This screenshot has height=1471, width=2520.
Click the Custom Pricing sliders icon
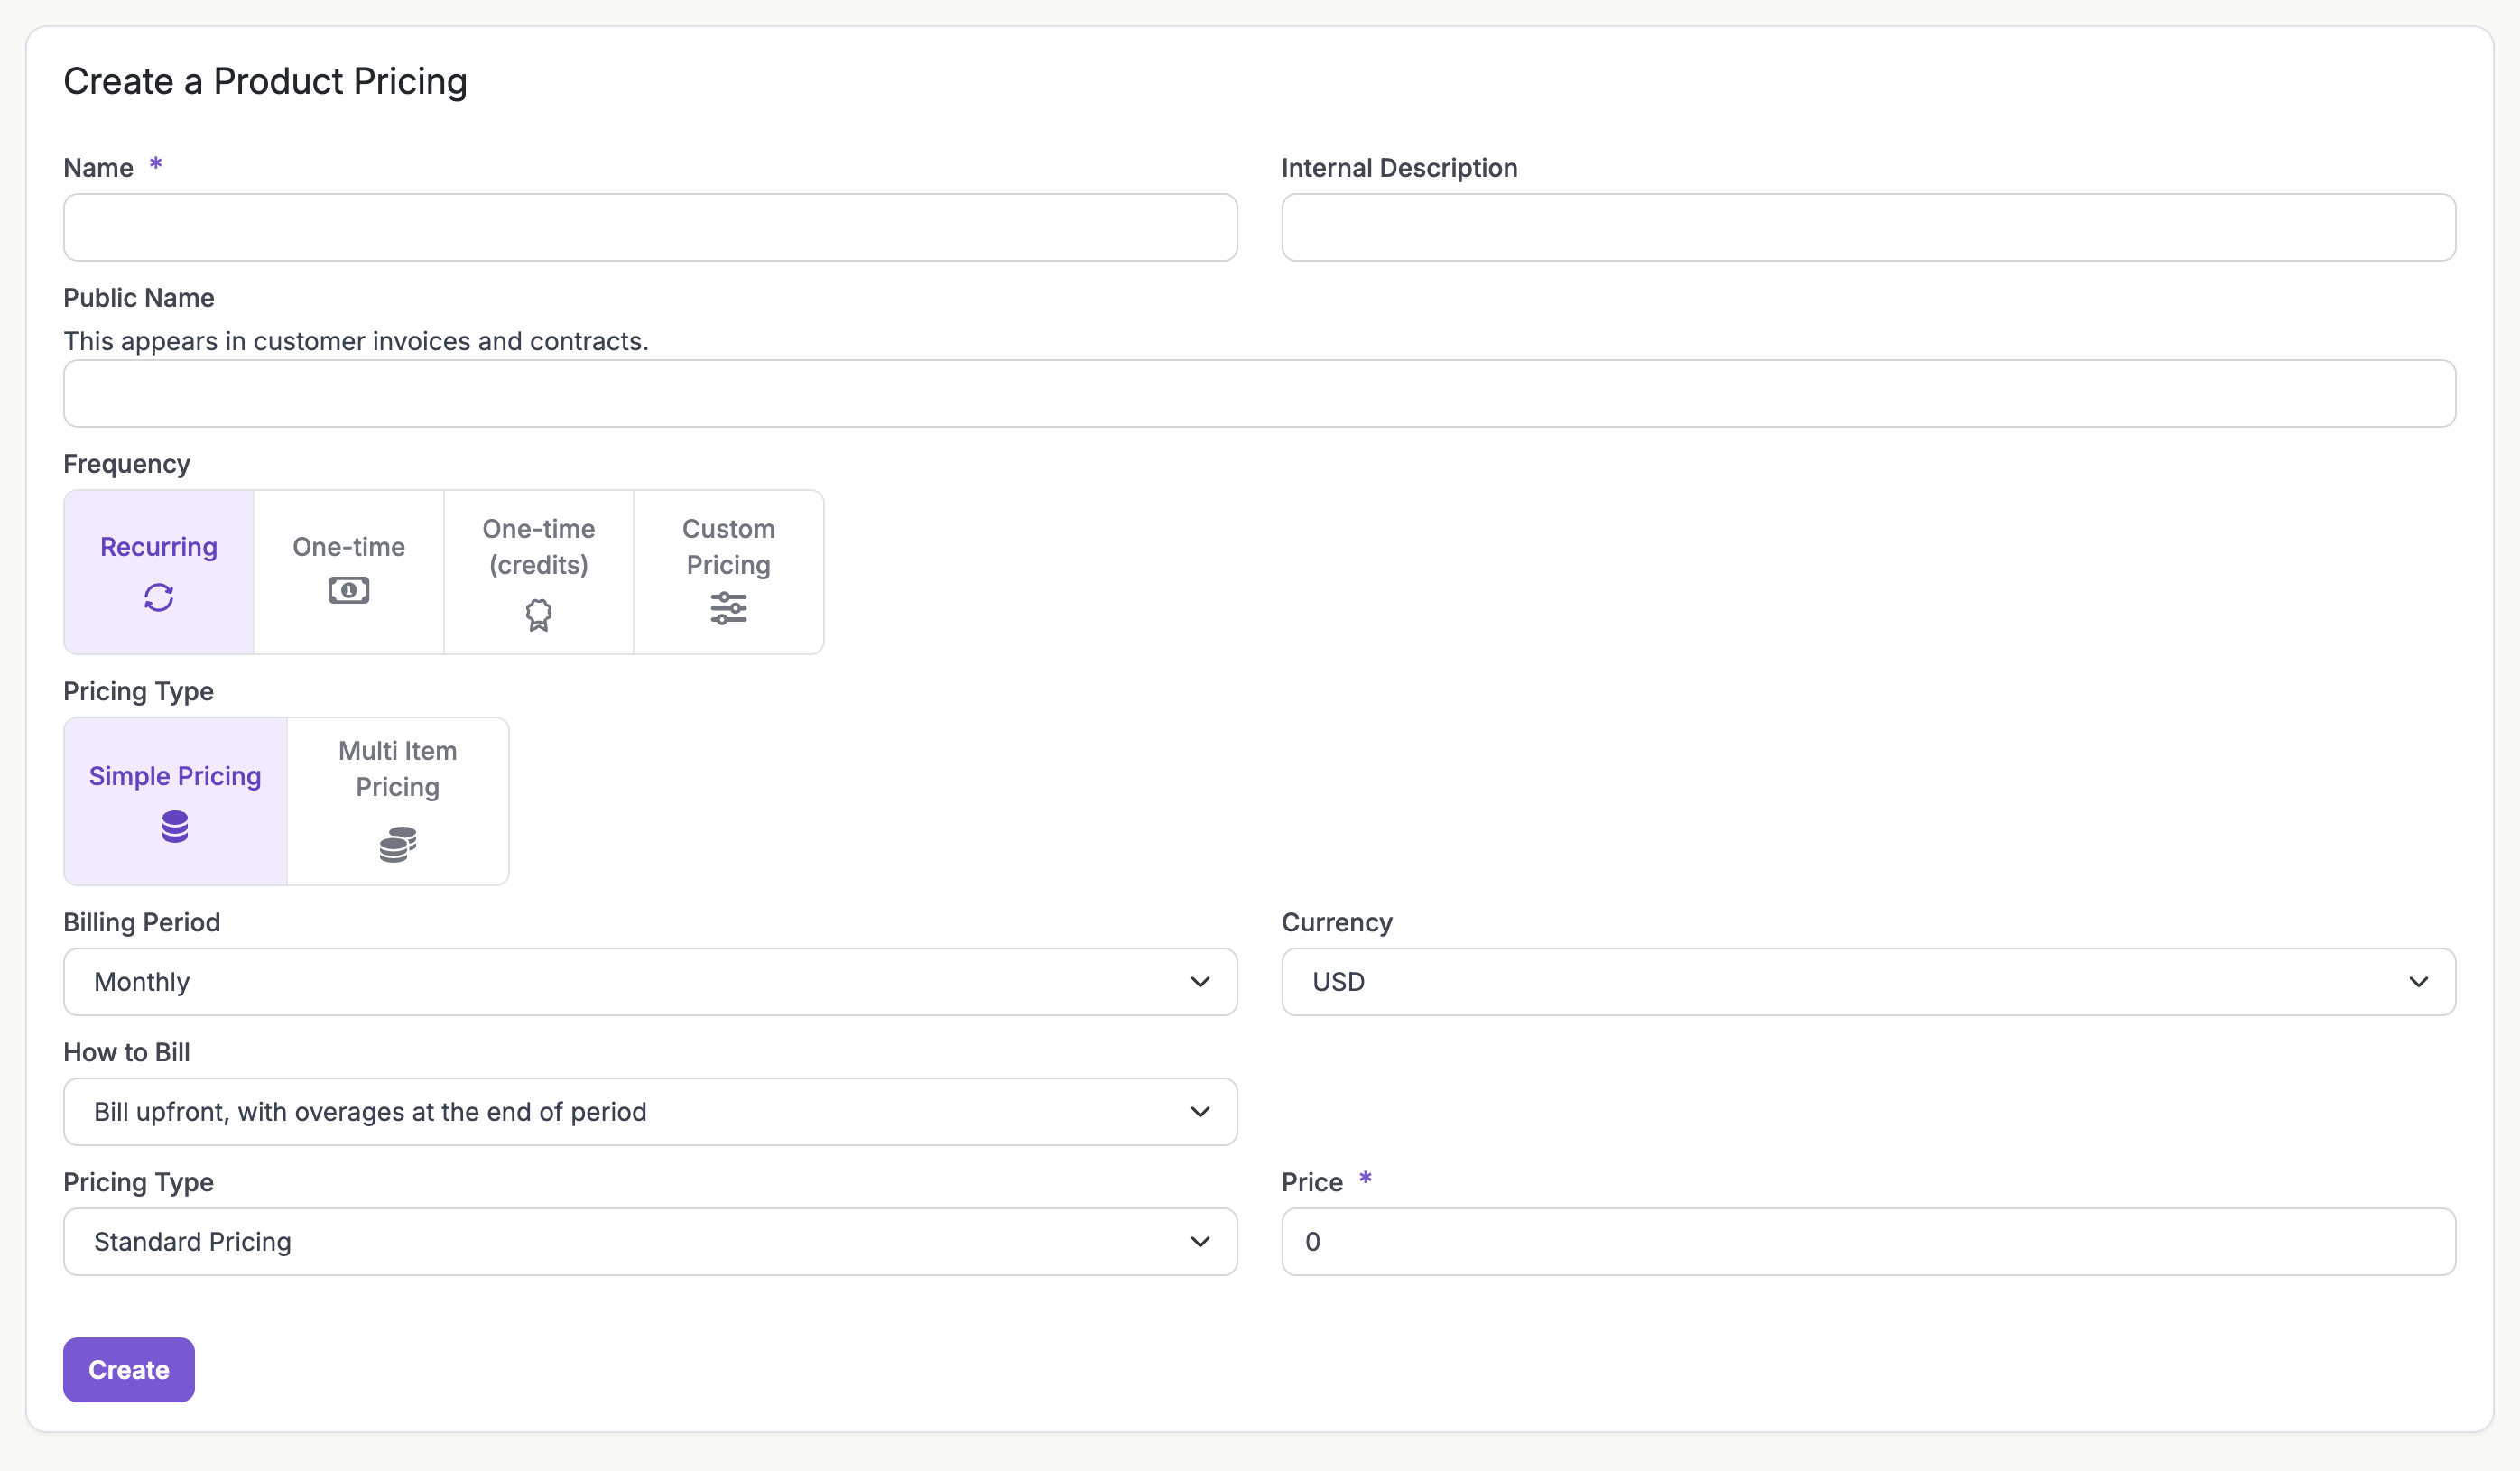click(x=728, y=608)
